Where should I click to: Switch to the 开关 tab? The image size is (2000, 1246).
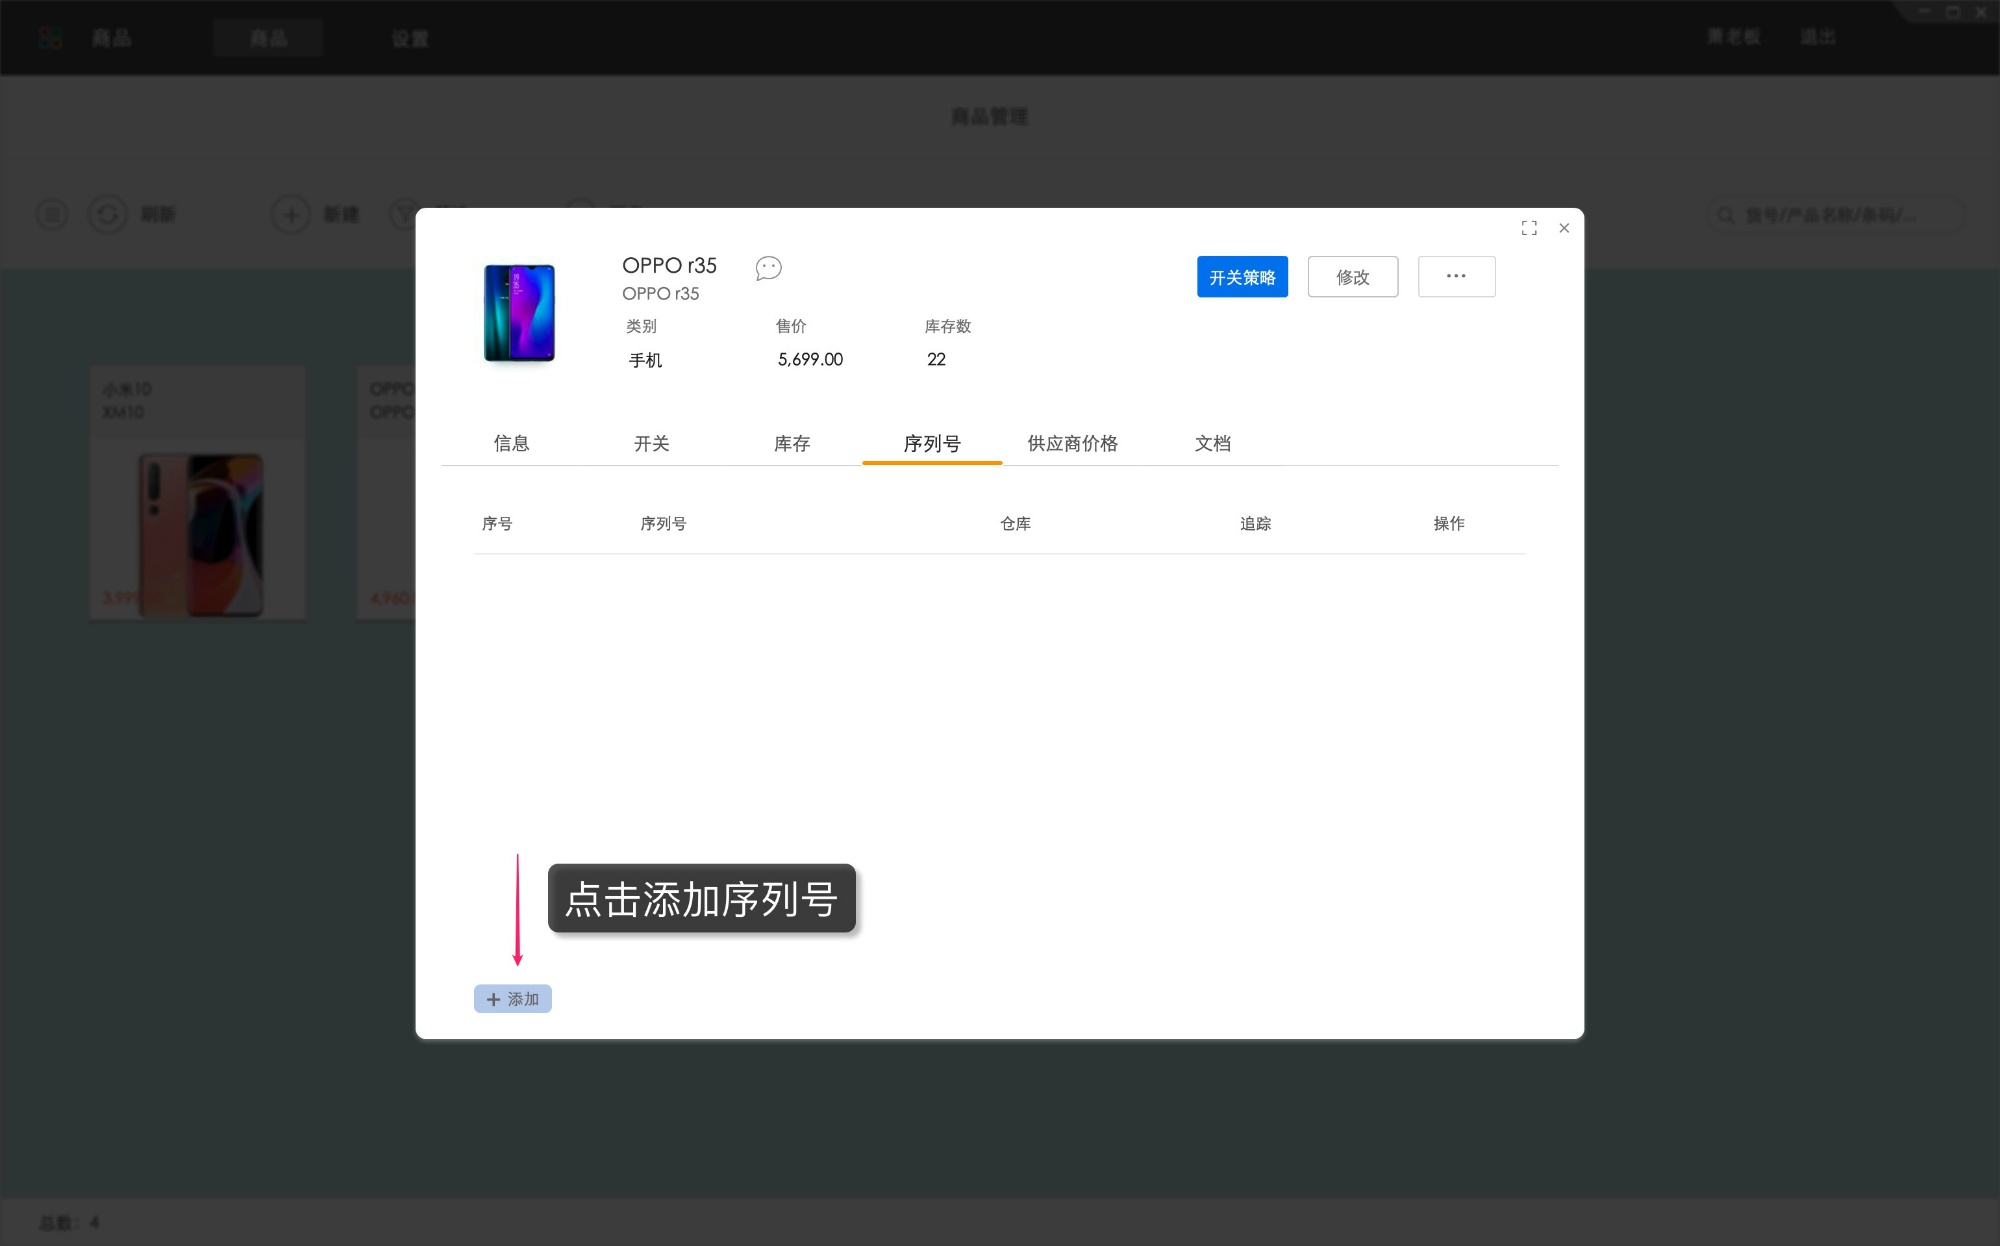pyautogui.click(x=651, y=443)
